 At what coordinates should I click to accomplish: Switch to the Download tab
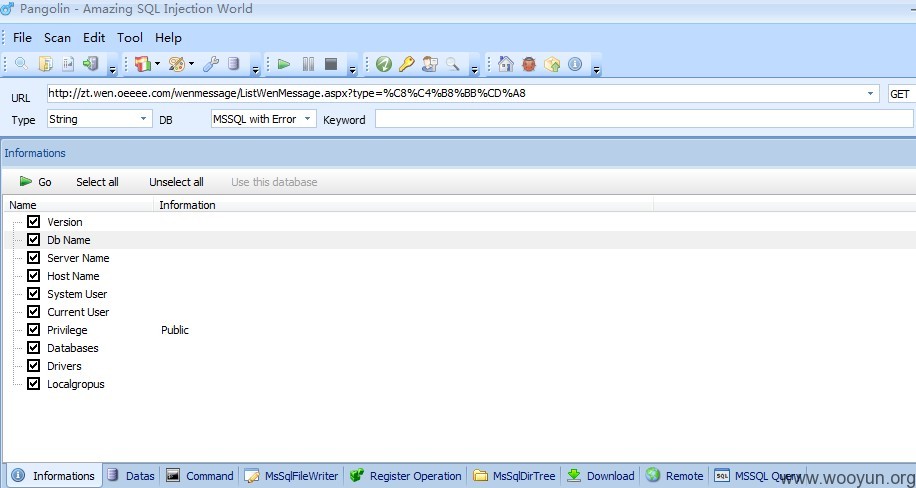pyautogui.click(x=601, y=476)
